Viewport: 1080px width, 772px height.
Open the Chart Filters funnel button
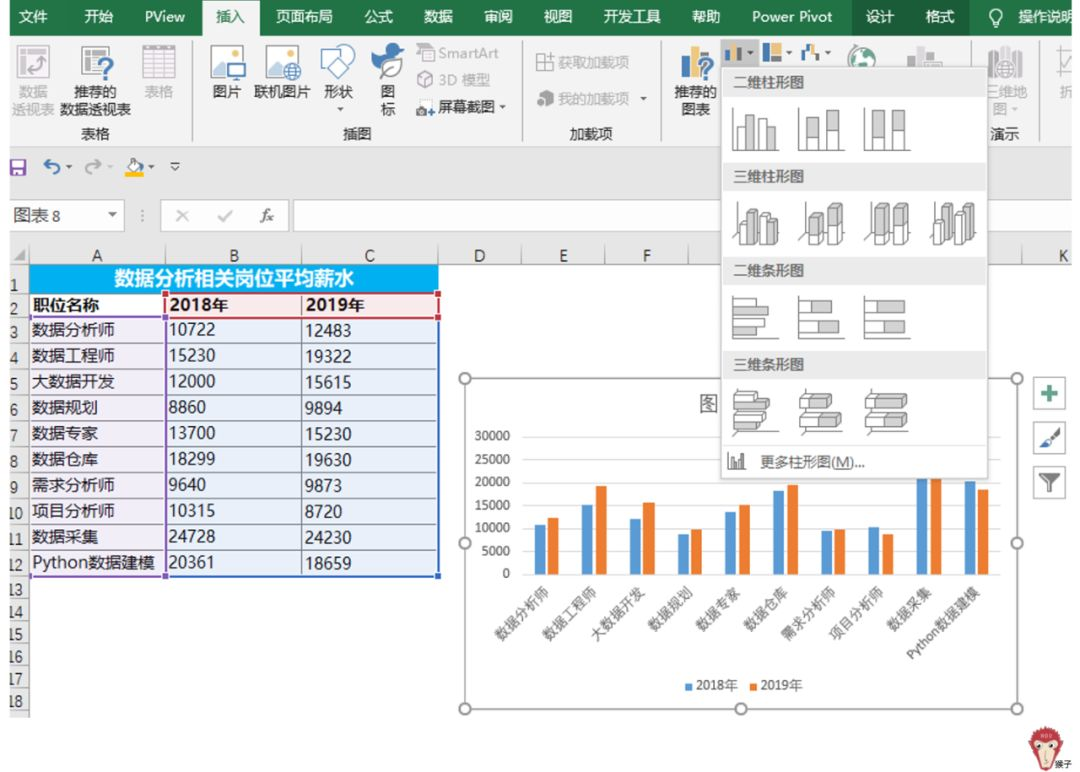point(1049,483)
